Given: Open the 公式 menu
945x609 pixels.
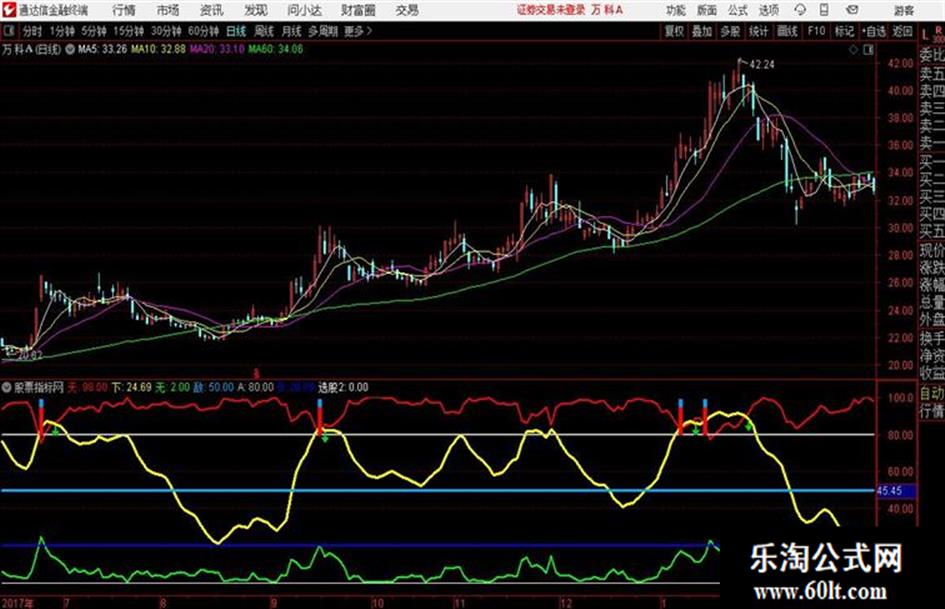Looking at the screenshot, I should pos(738,10).
